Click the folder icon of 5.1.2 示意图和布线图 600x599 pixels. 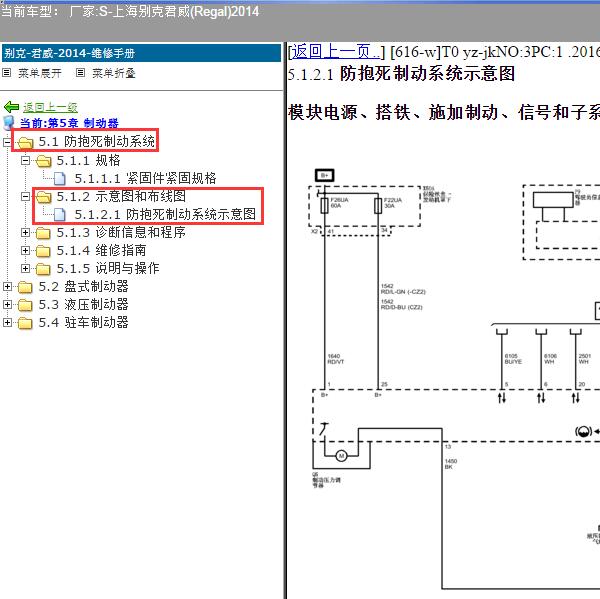click(x=44, y=197)
